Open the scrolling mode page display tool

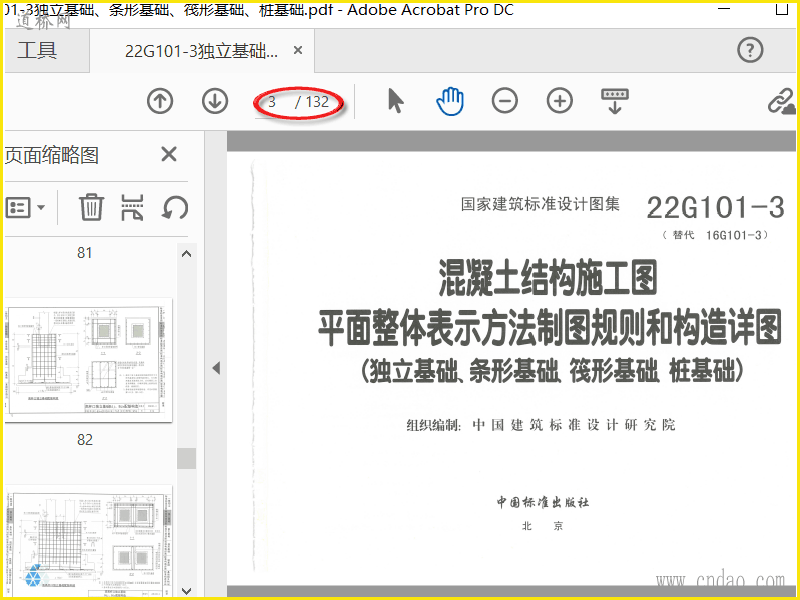(615, 101)
